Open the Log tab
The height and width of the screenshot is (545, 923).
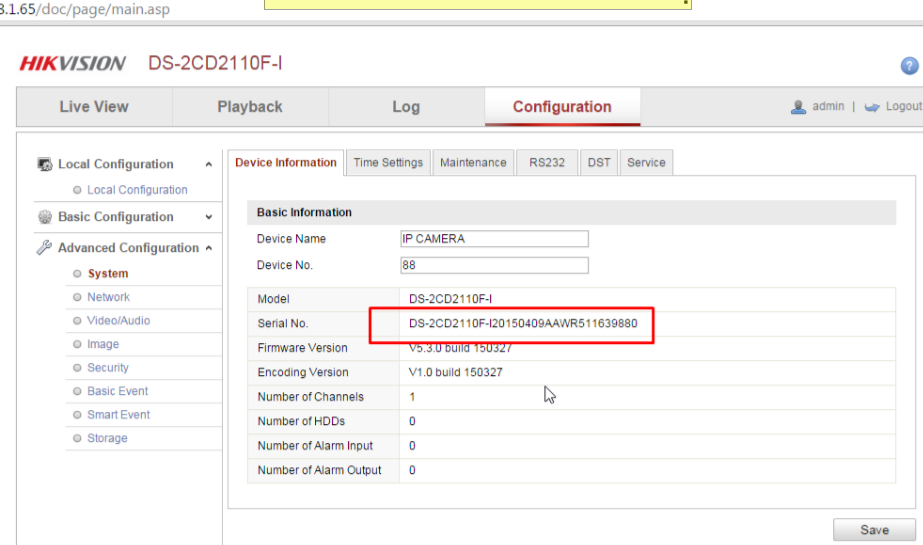406,107
